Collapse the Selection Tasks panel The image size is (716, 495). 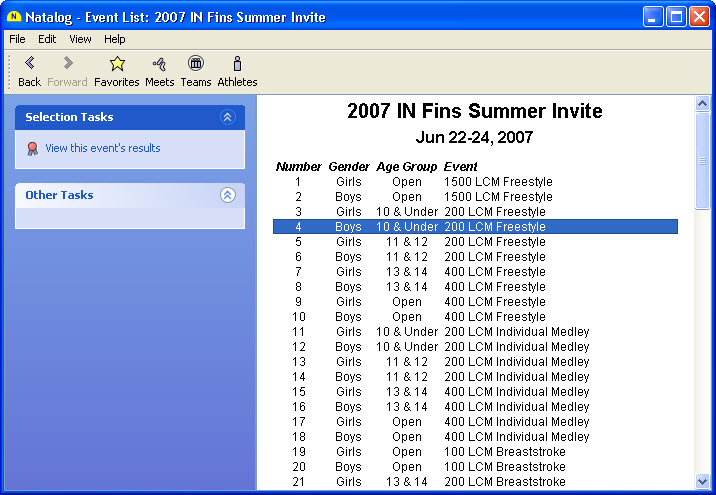227,117
